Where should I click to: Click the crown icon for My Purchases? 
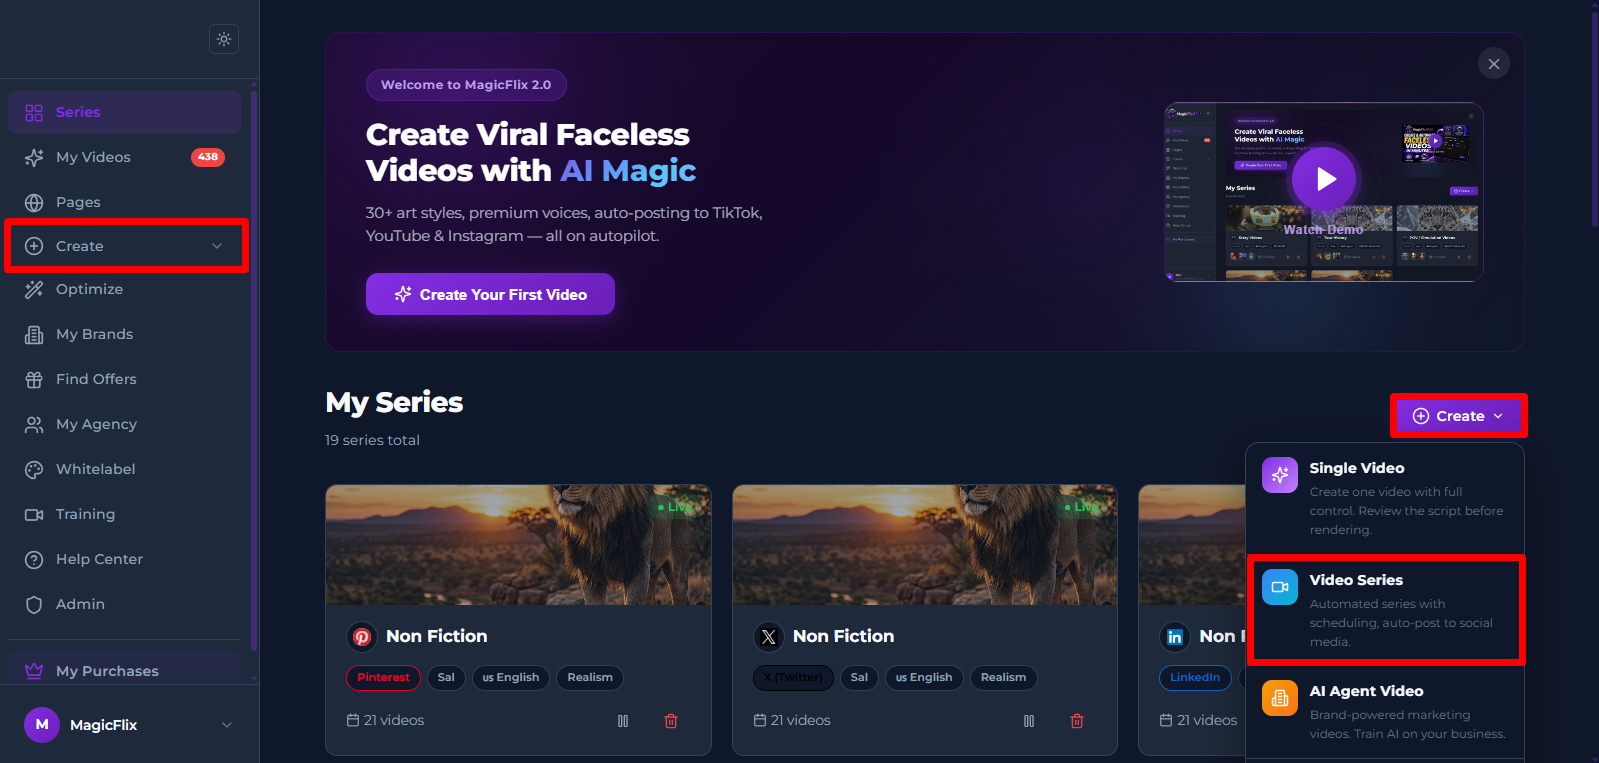pyautogui.click(x=34, y=671)
